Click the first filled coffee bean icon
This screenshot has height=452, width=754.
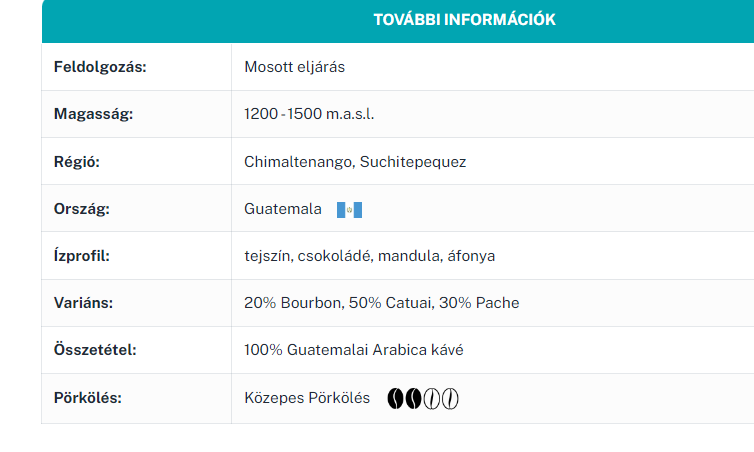[395, 399]
